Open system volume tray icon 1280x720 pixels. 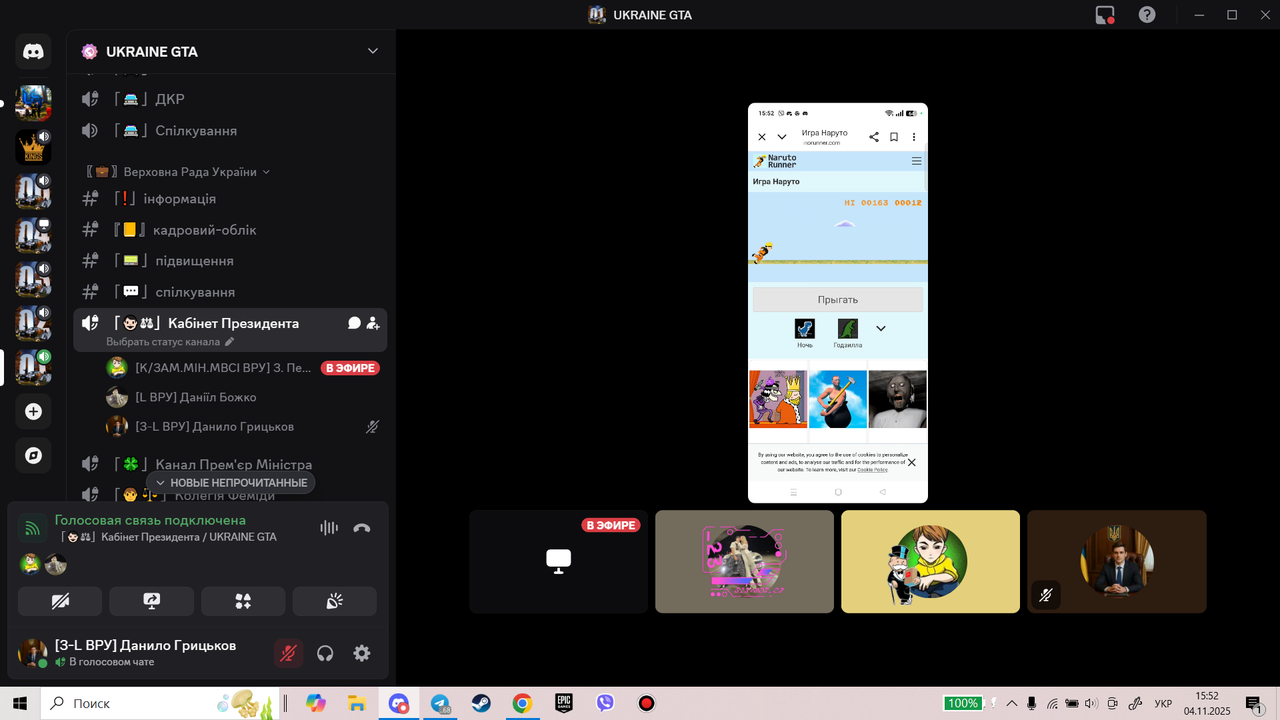1091,703
